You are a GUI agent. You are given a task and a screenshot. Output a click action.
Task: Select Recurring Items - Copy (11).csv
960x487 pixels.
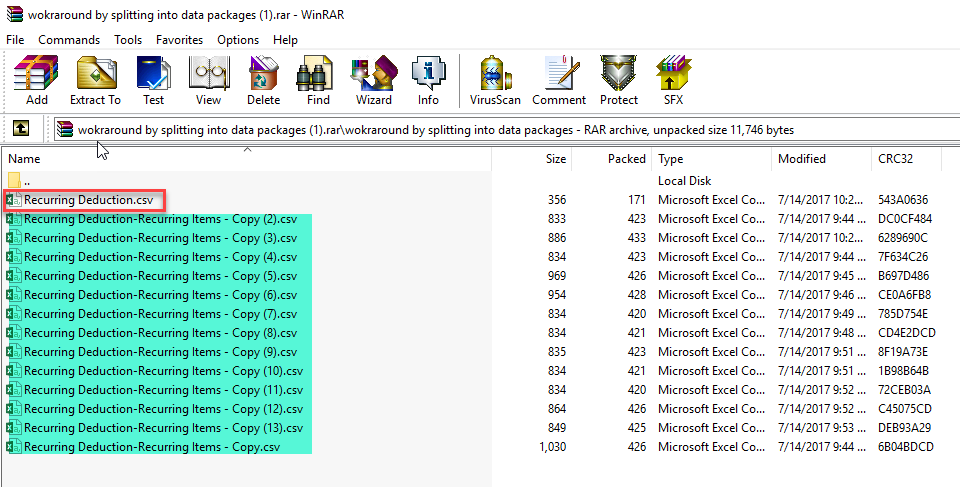(163, 390)
